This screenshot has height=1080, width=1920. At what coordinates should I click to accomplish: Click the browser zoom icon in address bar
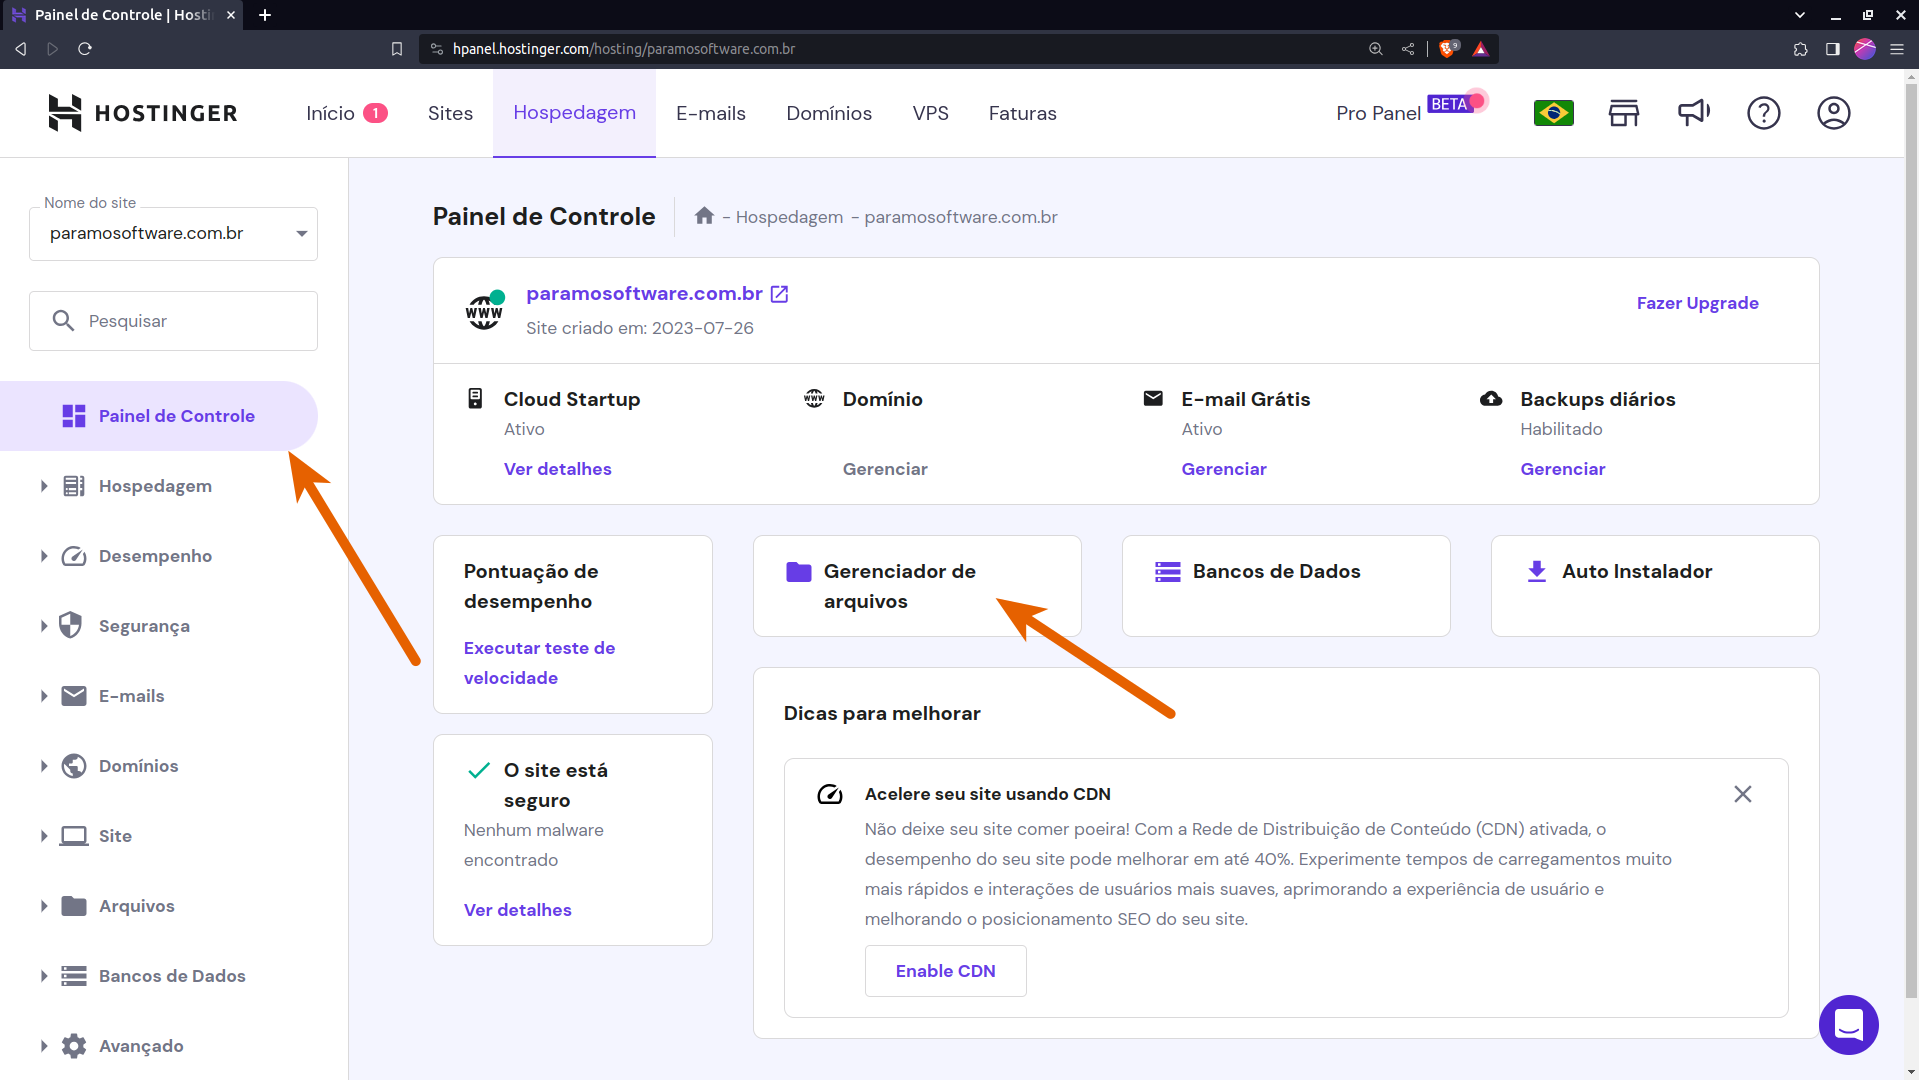click(1375, 48)
